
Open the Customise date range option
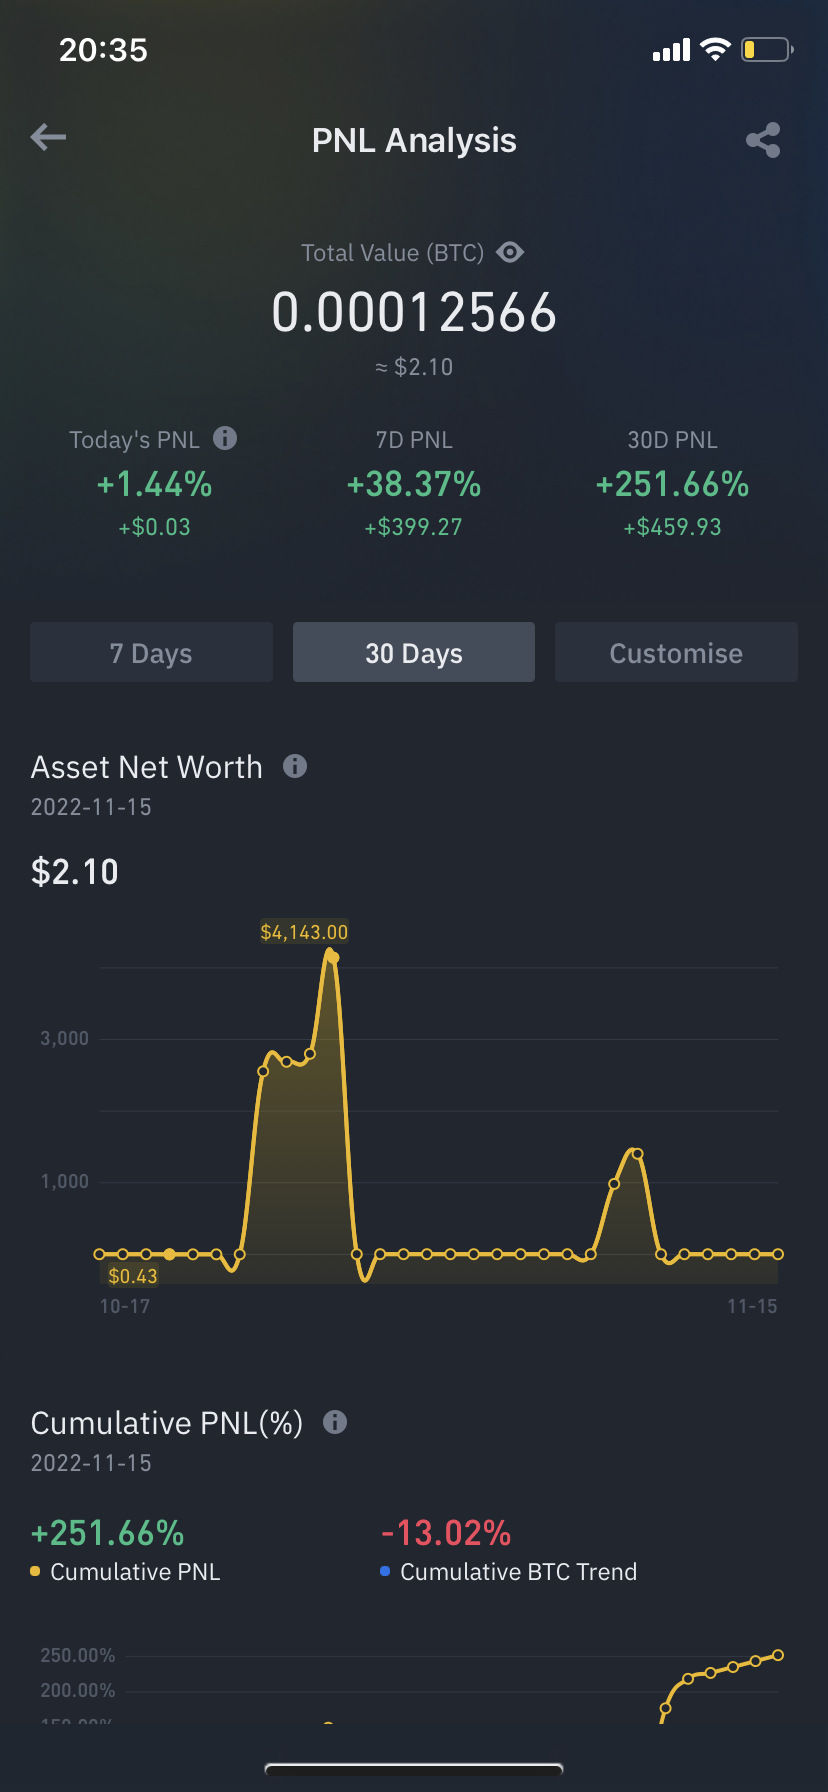[676, 652]
